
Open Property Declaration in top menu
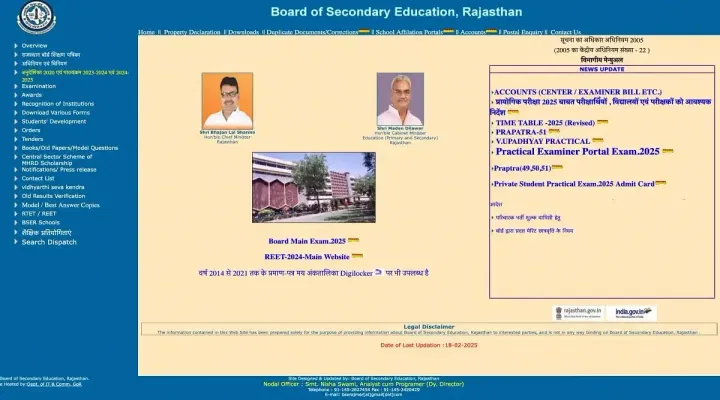pos(192,32)
